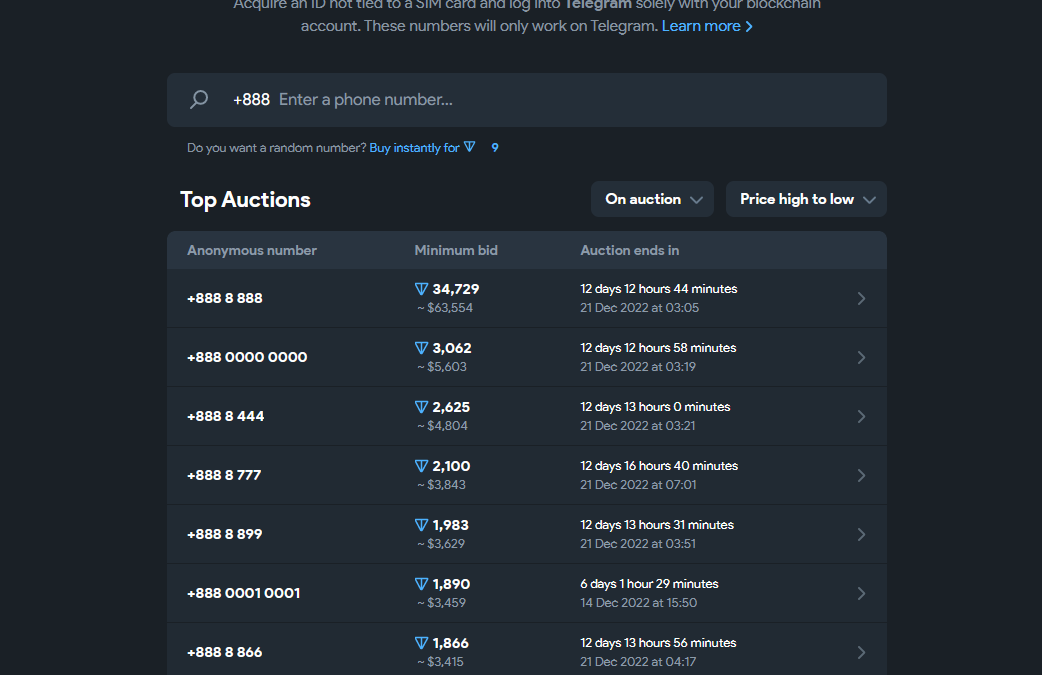
Task: Click the TON icon beside 1,890 bid
Action: click(421, 584)
